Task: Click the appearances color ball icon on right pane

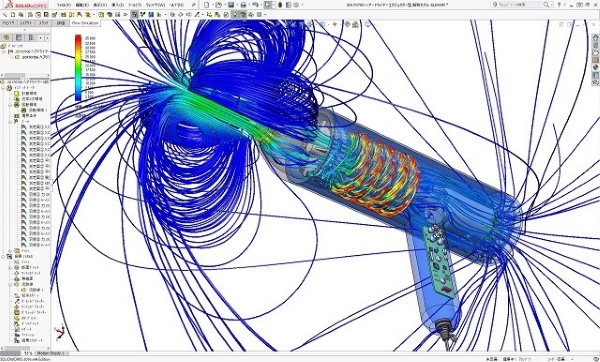Action: coord(595,67)
